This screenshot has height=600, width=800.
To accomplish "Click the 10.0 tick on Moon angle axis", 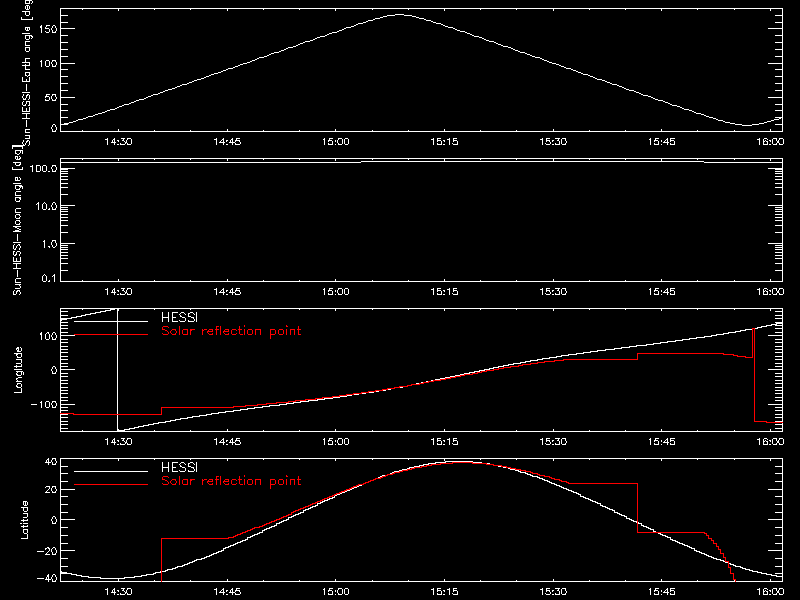I will pos(46,206).
